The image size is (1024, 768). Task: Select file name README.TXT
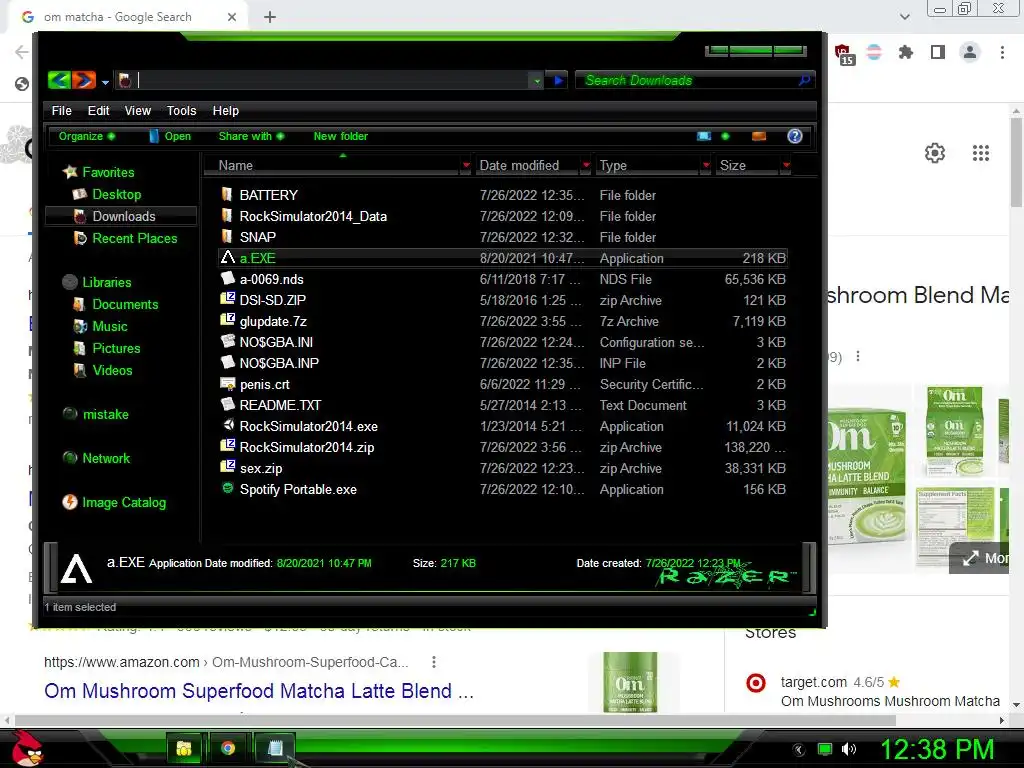coord(280,406)
